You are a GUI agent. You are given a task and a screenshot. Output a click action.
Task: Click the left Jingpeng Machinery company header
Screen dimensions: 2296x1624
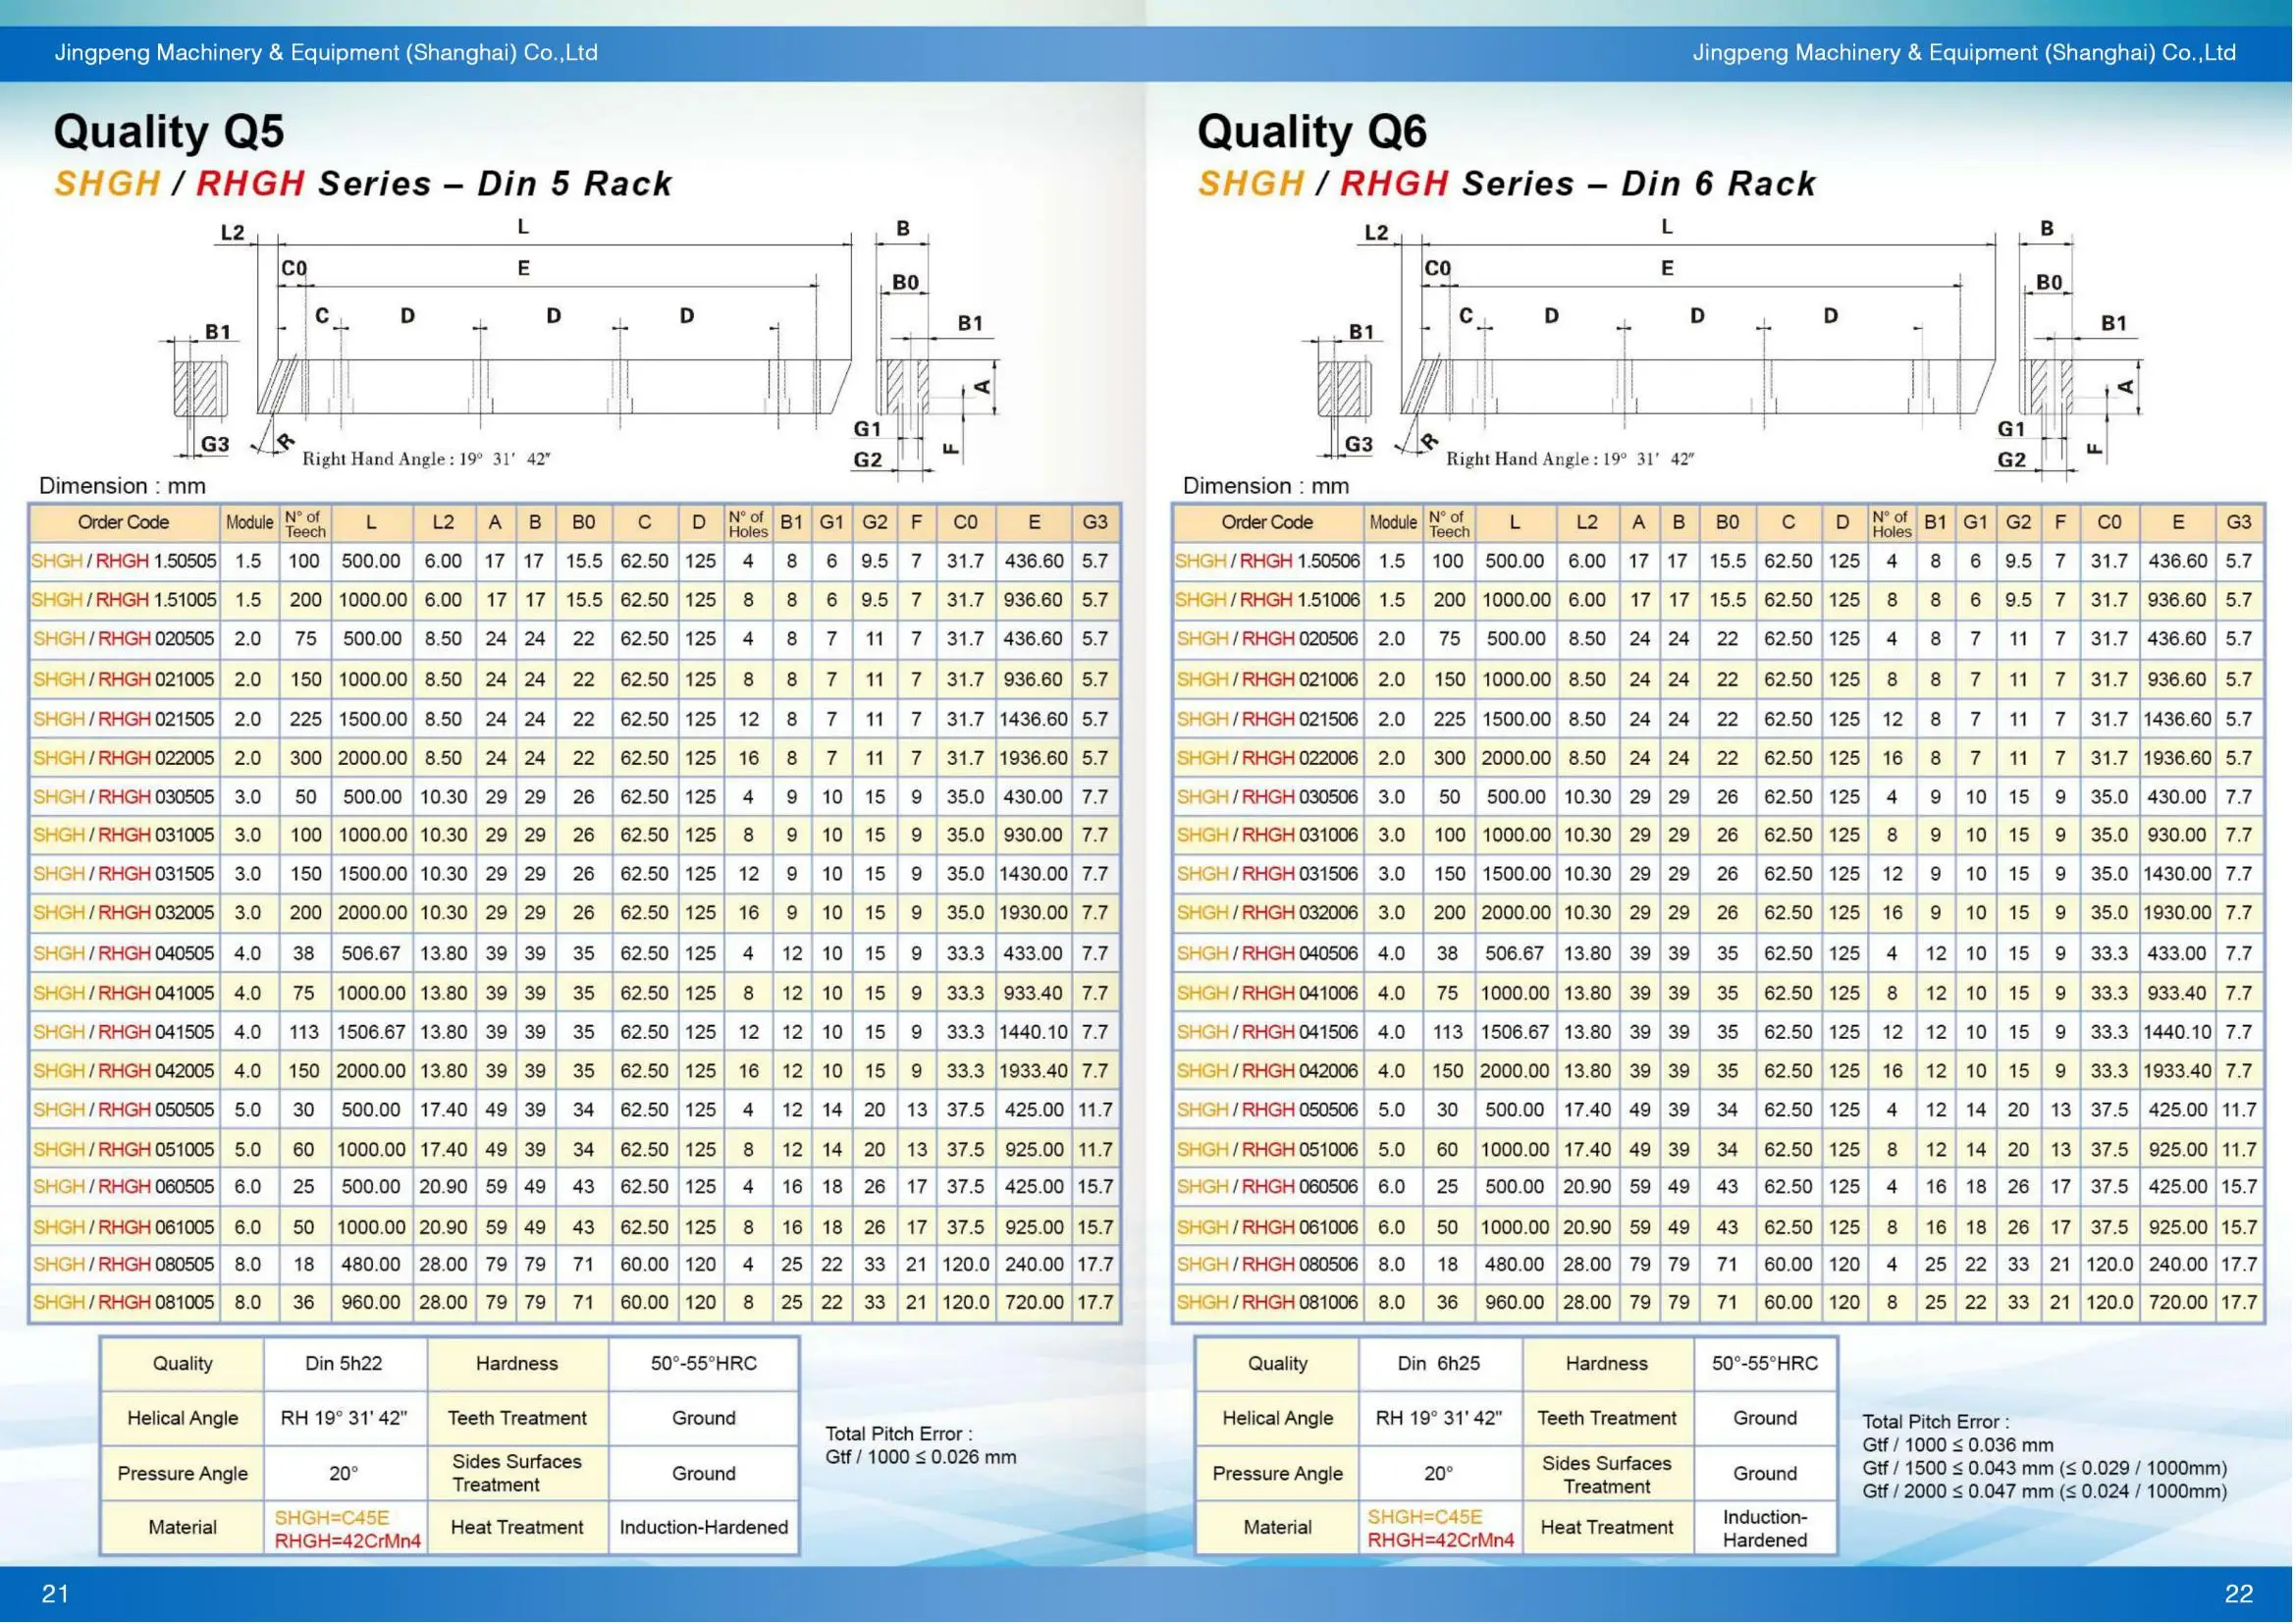click(x=326, y=53)
